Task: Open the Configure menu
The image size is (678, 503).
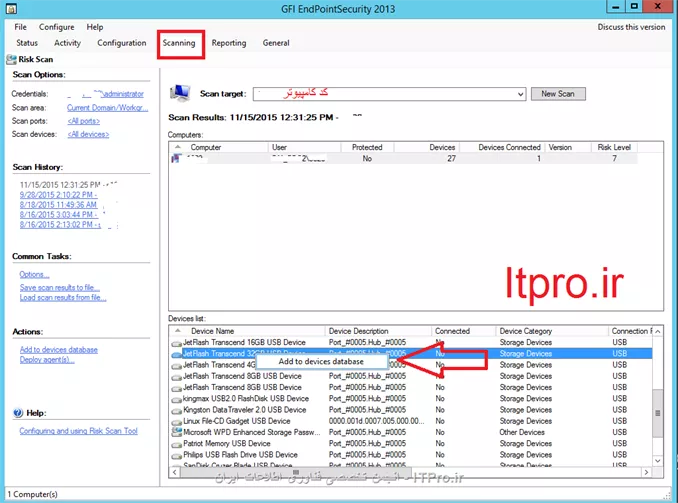Action: click(57, 27)
